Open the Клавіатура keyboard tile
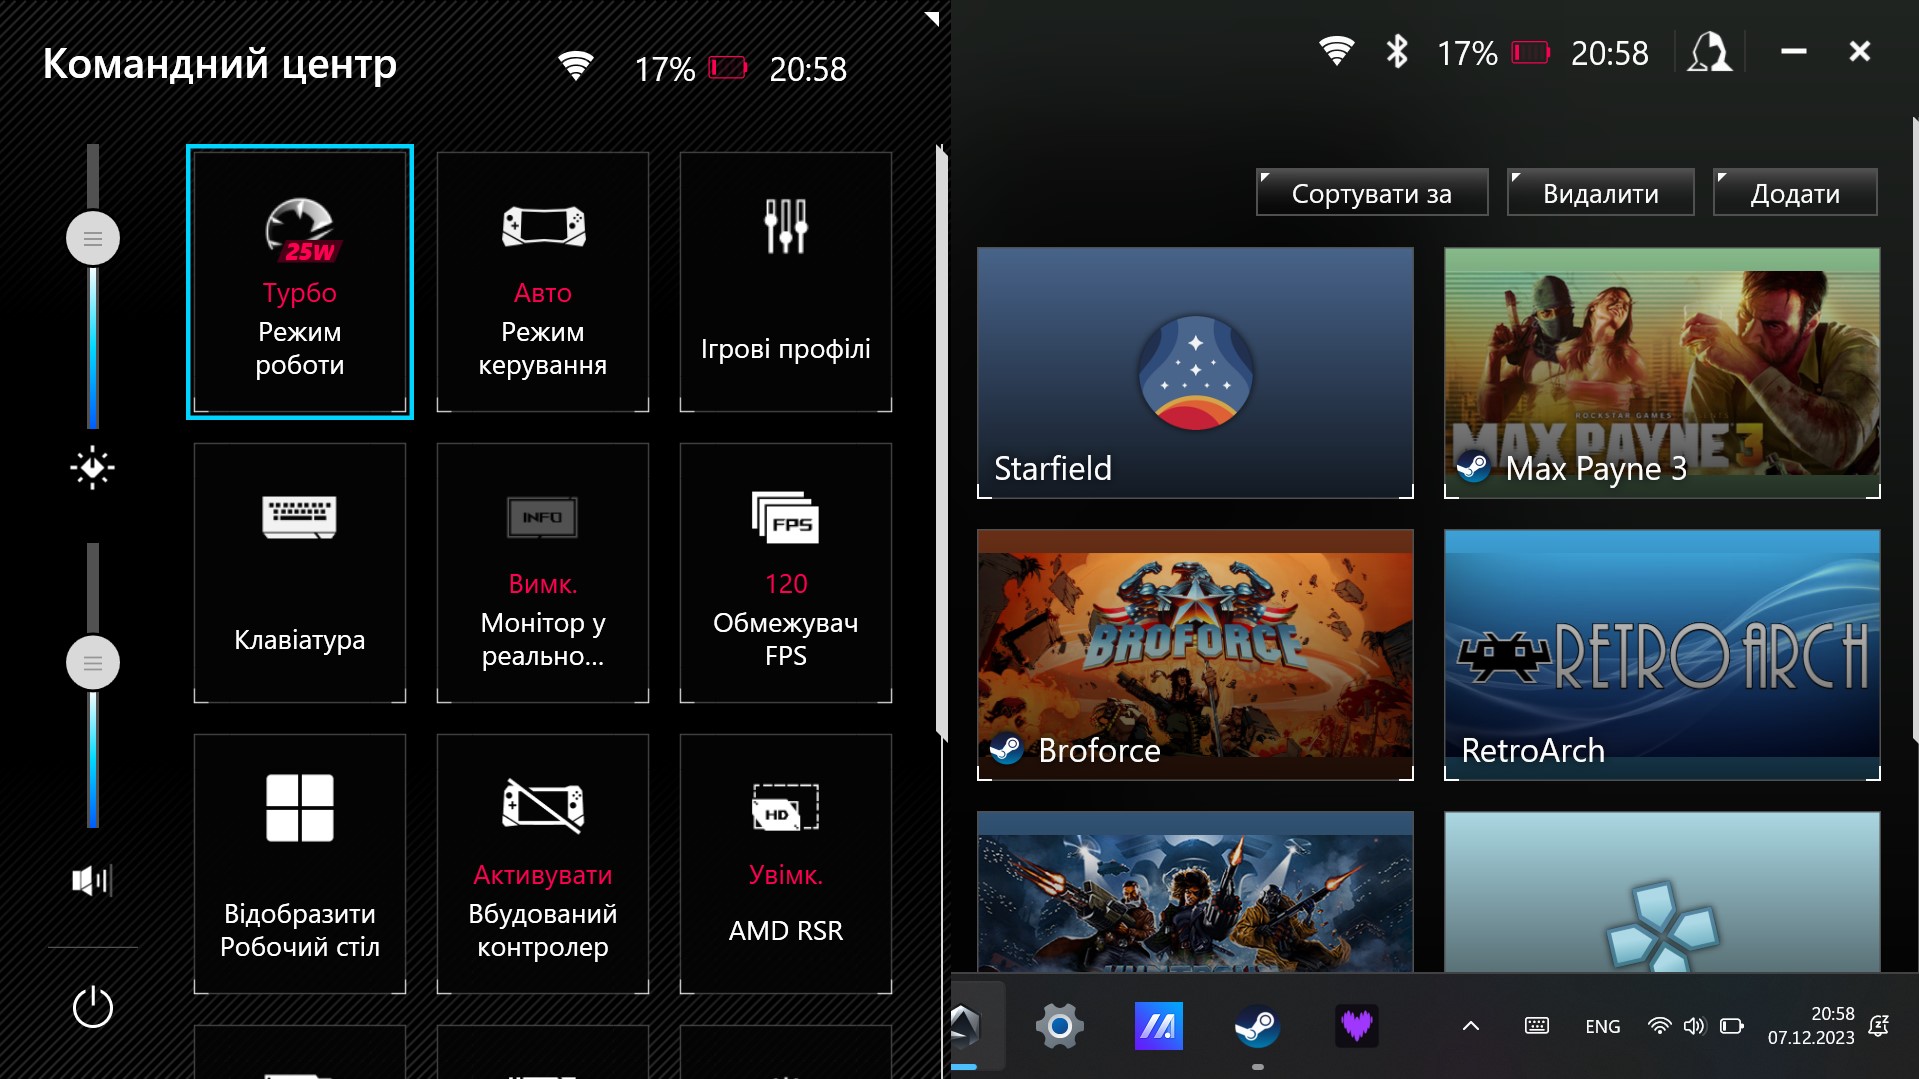 [x=299, y=573]
